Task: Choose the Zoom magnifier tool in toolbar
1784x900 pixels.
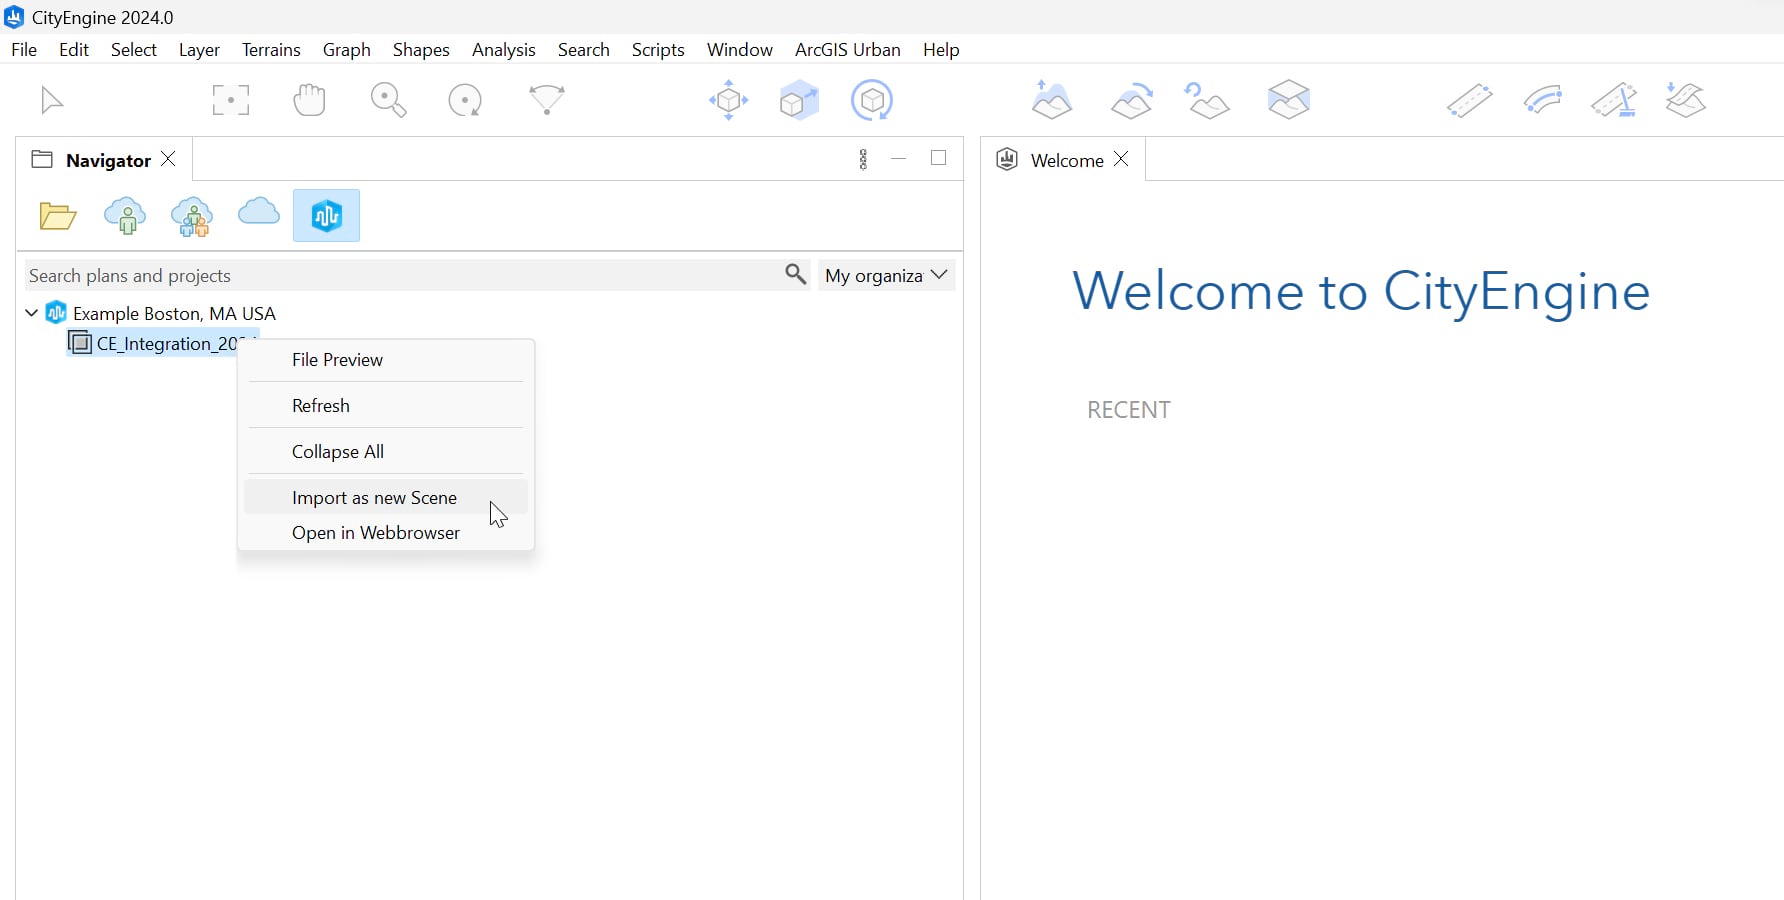Action: coord(388,100)
